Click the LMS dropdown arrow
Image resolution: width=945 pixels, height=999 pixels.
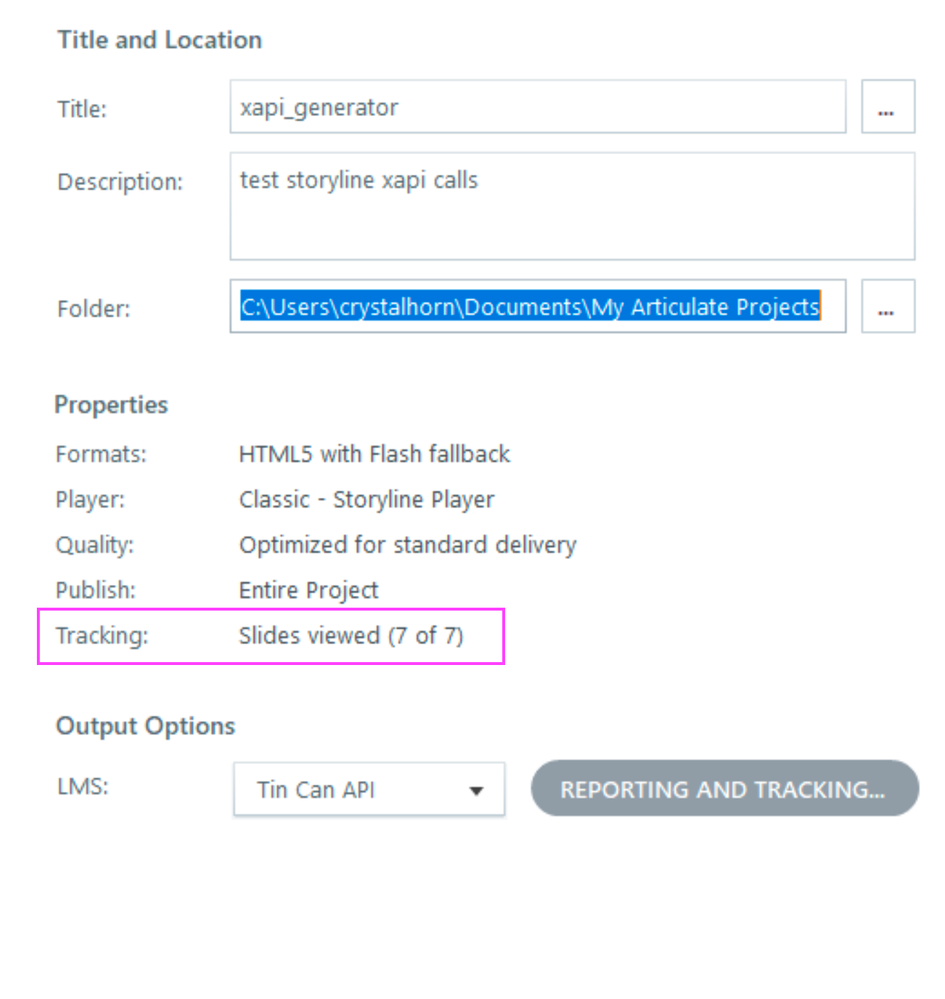pos(476,791)
